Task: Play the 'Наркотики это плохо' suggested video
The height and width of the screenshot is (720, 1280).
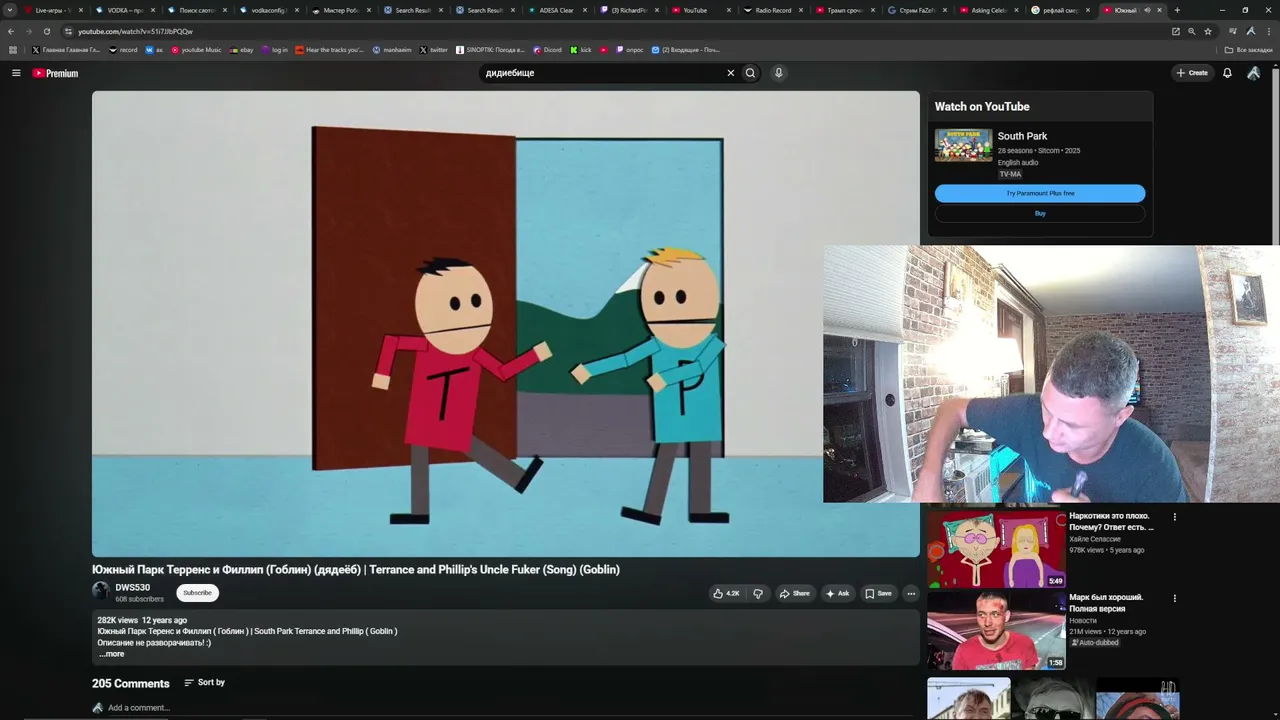Action: click(996, 549)
